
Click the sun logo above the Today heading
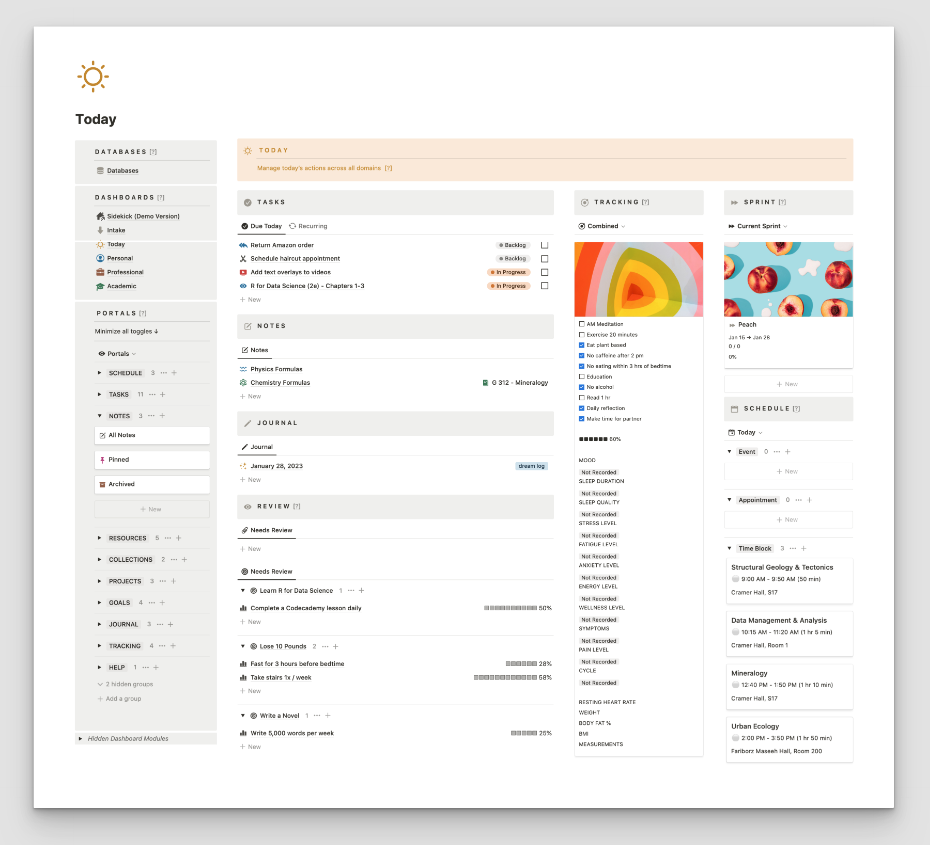[93, 76]
